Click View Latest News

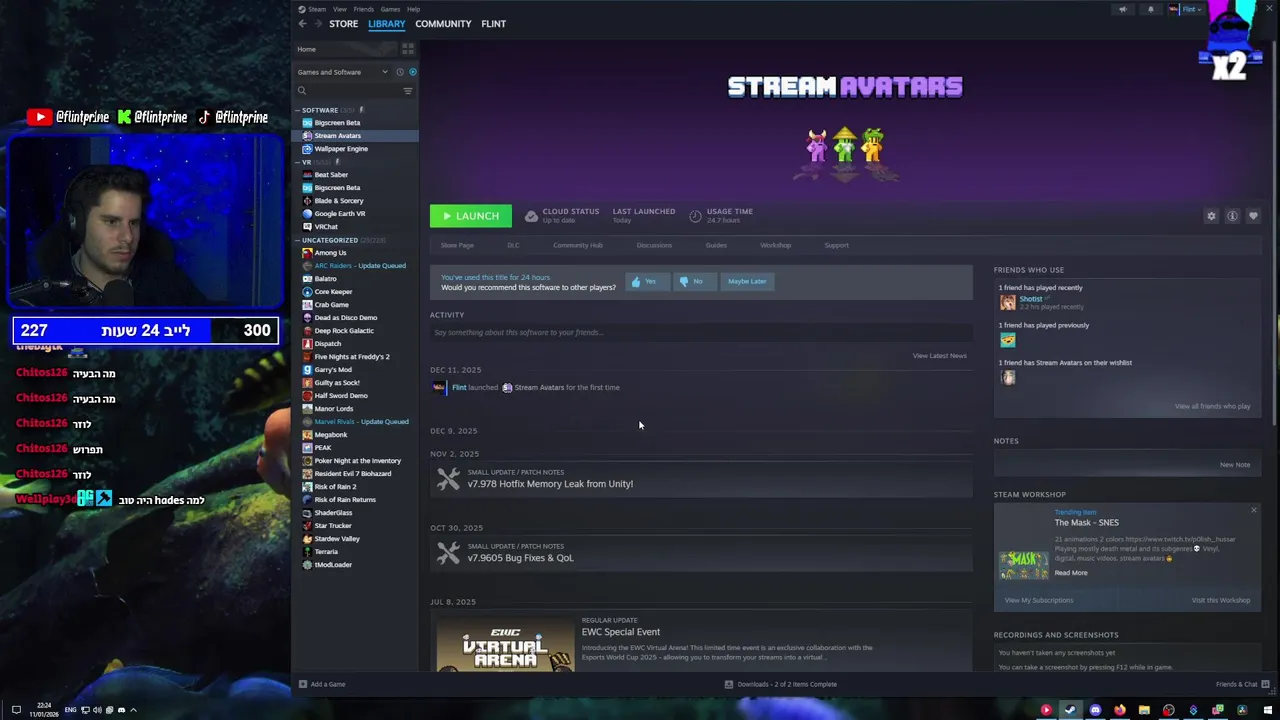(x=939, y=356)
